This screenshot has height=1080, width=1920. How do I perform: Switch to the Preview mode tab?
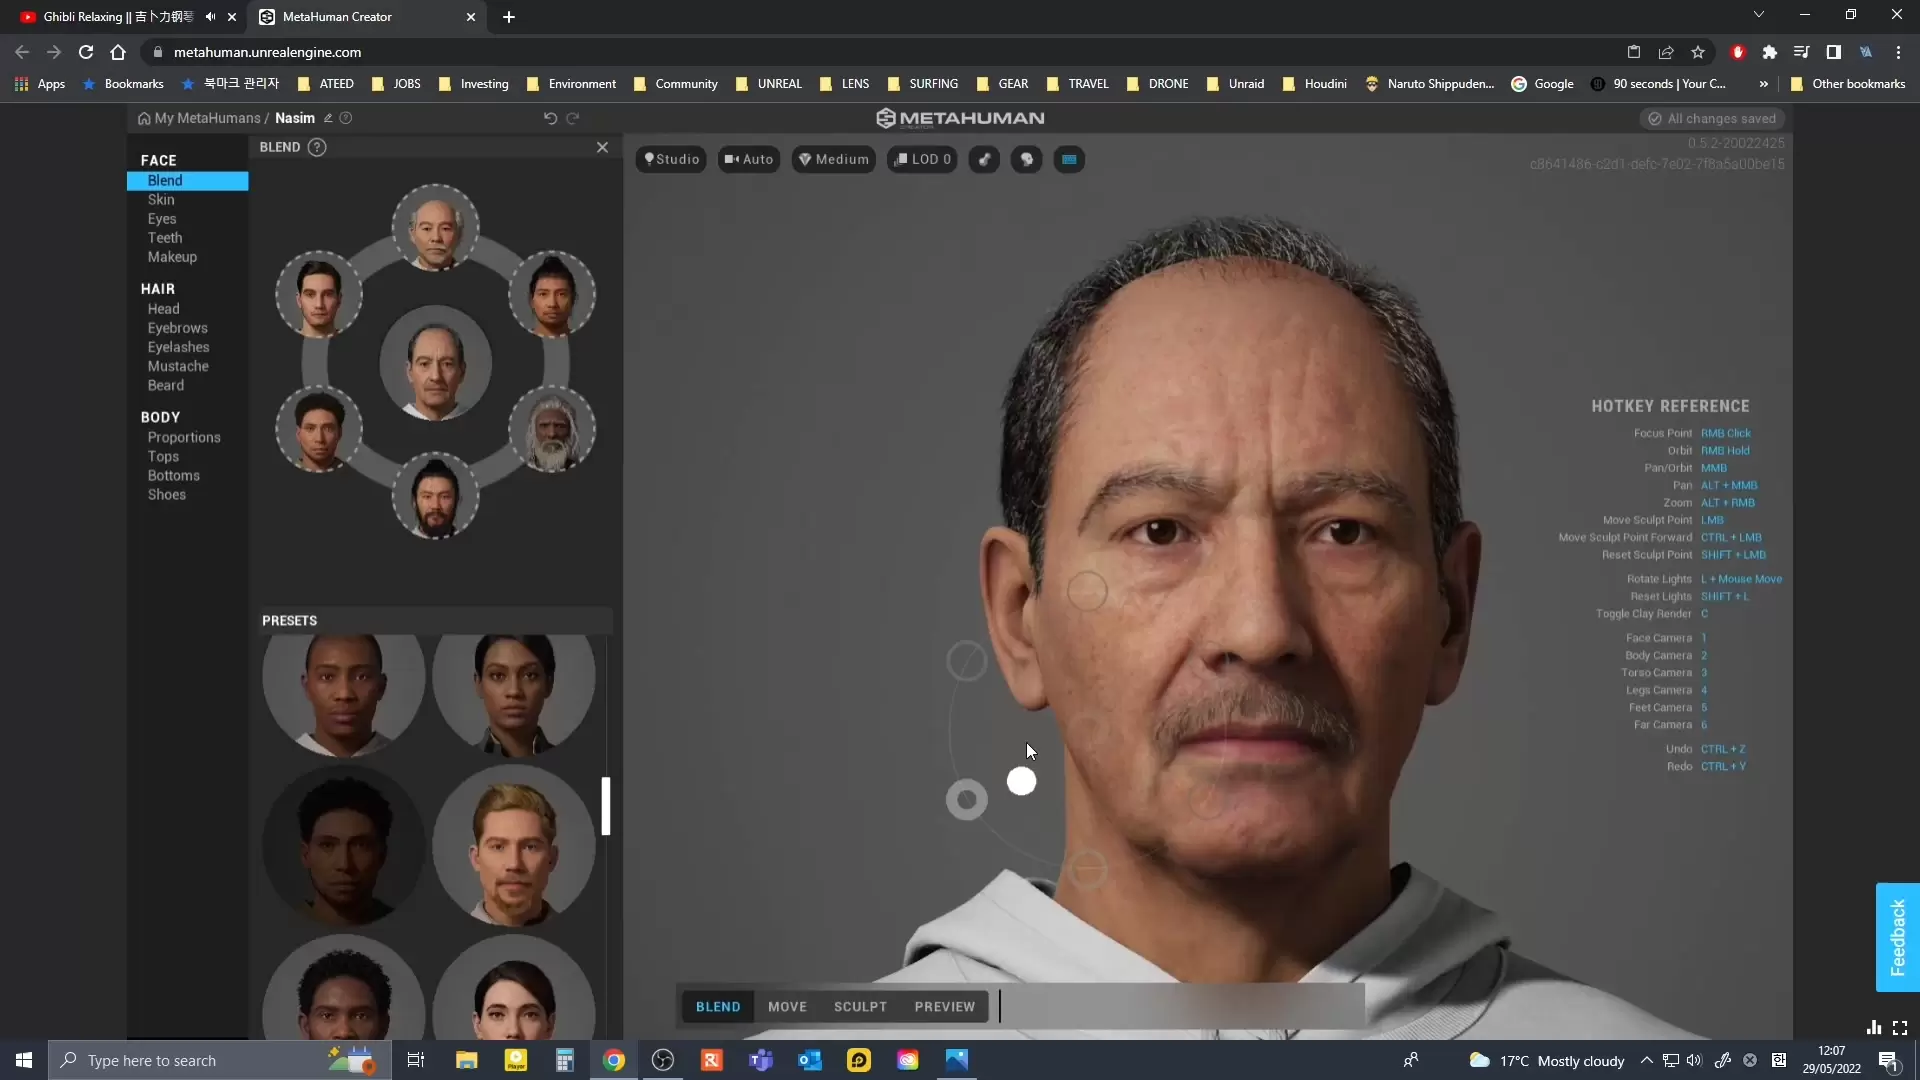944,1007
